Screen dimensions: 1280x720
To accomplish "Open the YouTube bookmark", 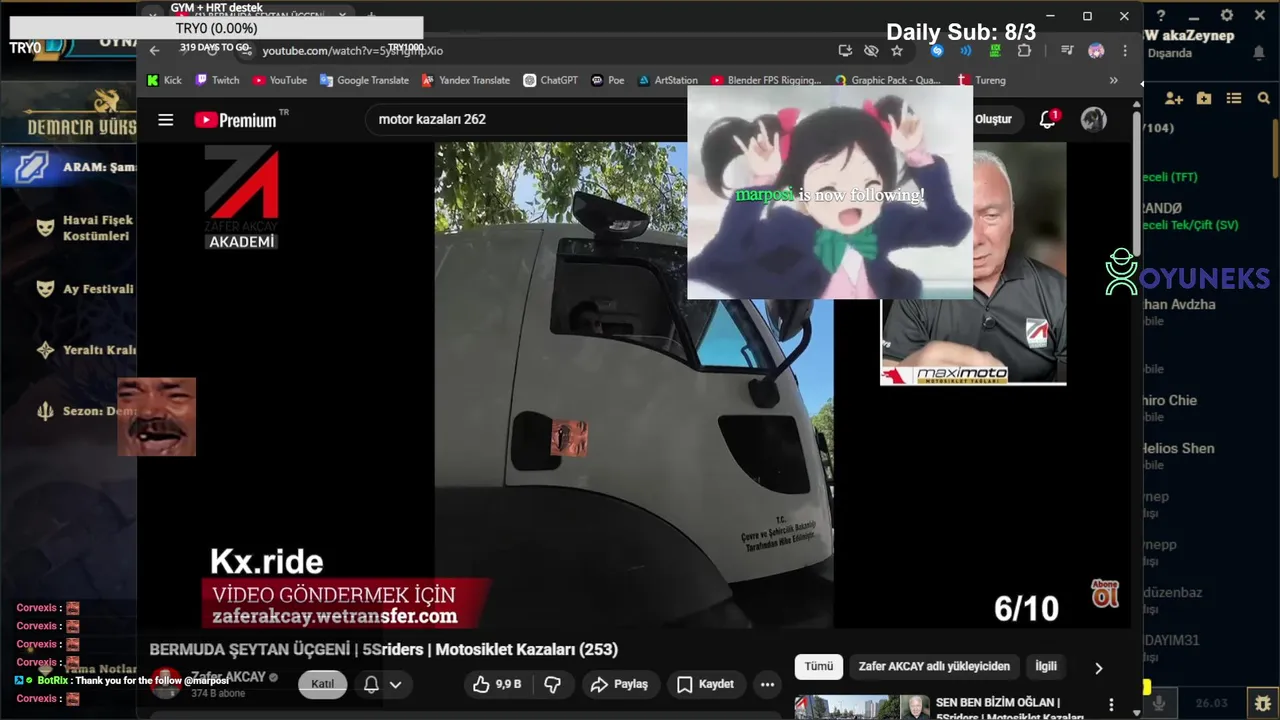I will (x=279, y=80).
